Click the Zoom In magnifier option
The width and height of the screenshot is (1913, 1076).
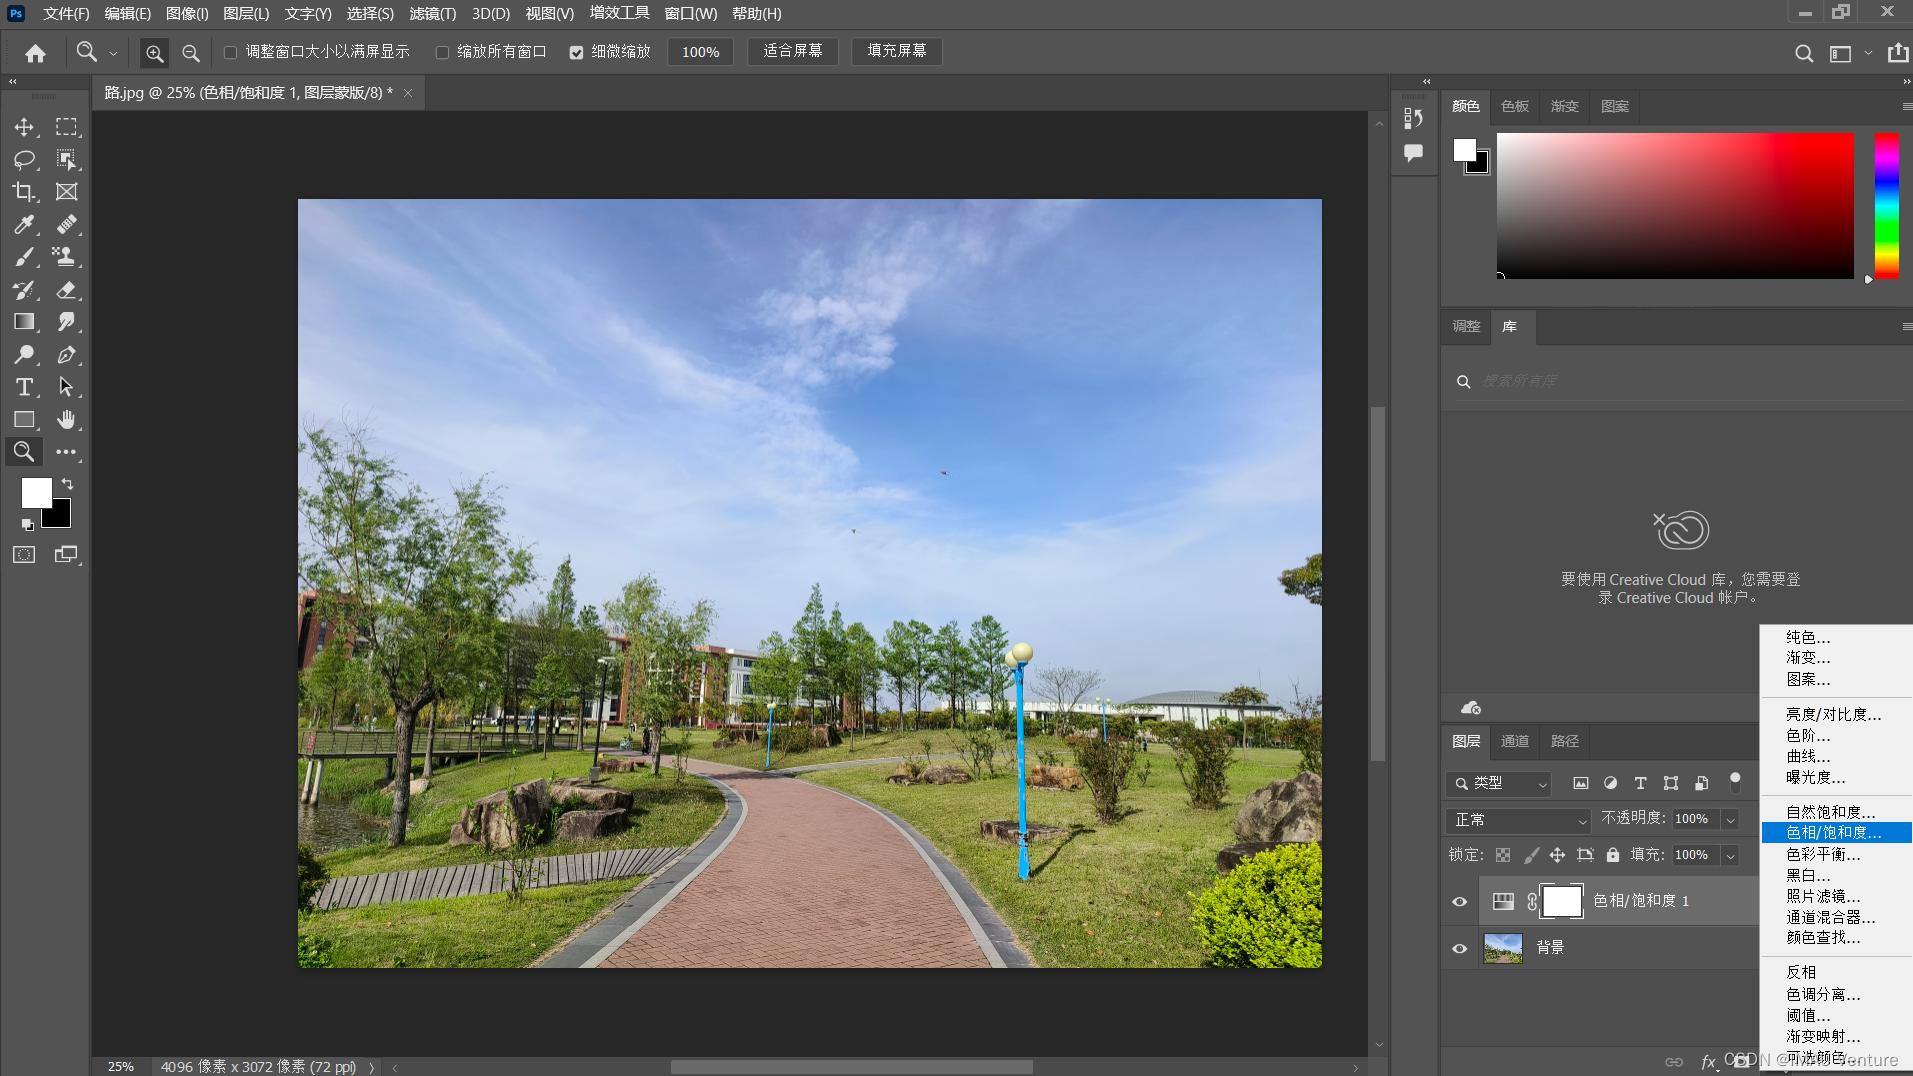coord(154,53)
